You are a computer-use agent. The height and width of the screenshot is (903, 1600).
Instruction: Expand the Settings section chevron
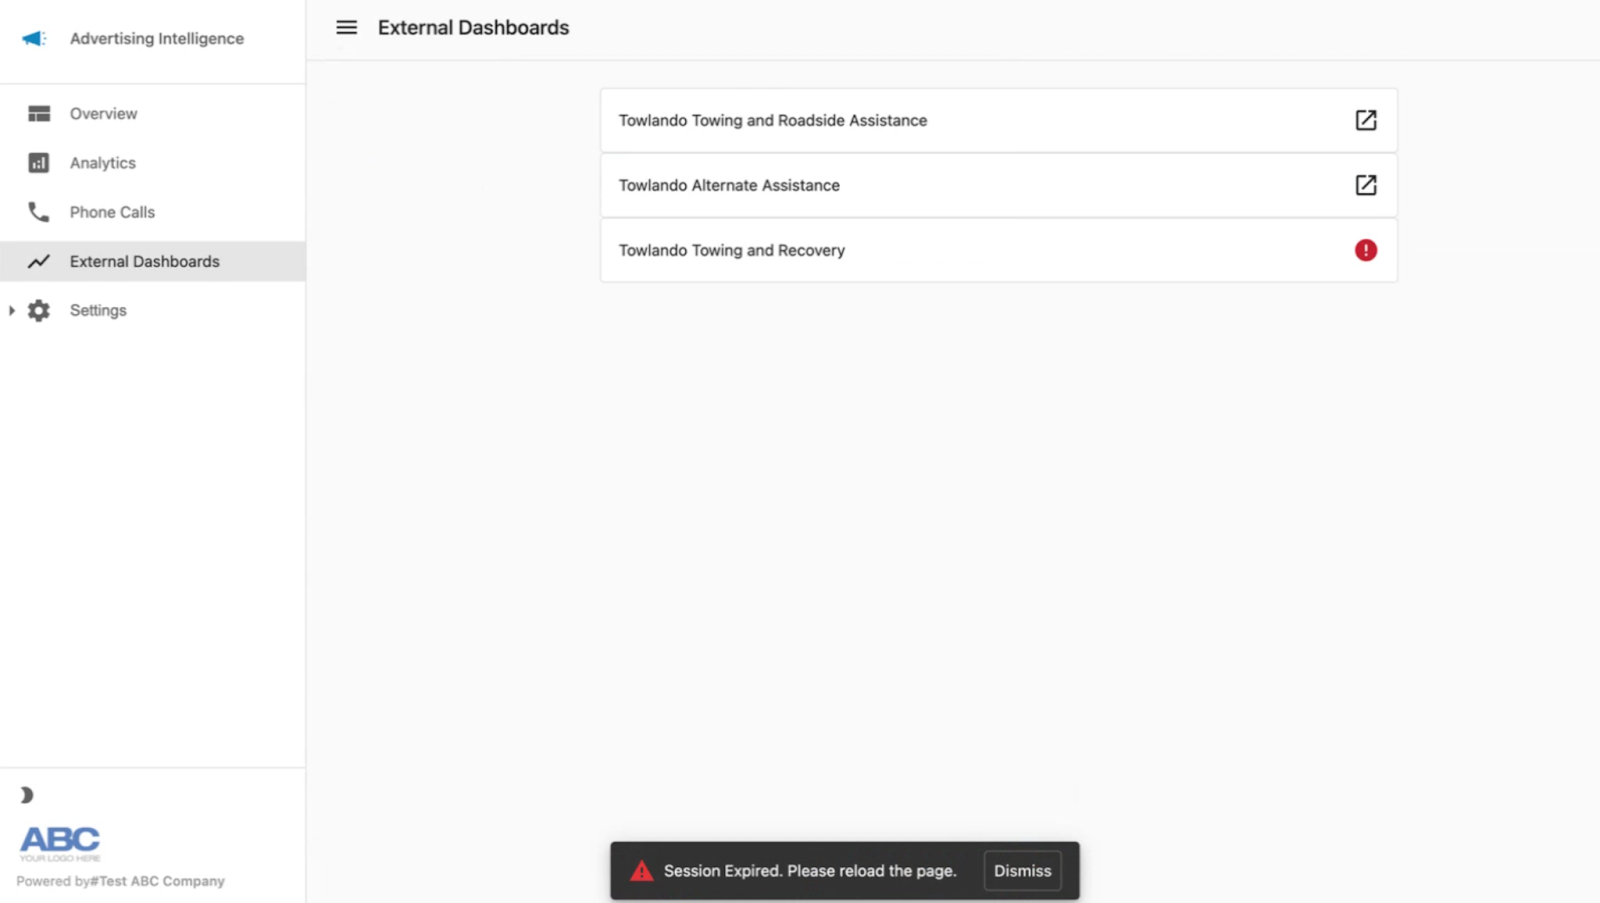click(11, 310)
